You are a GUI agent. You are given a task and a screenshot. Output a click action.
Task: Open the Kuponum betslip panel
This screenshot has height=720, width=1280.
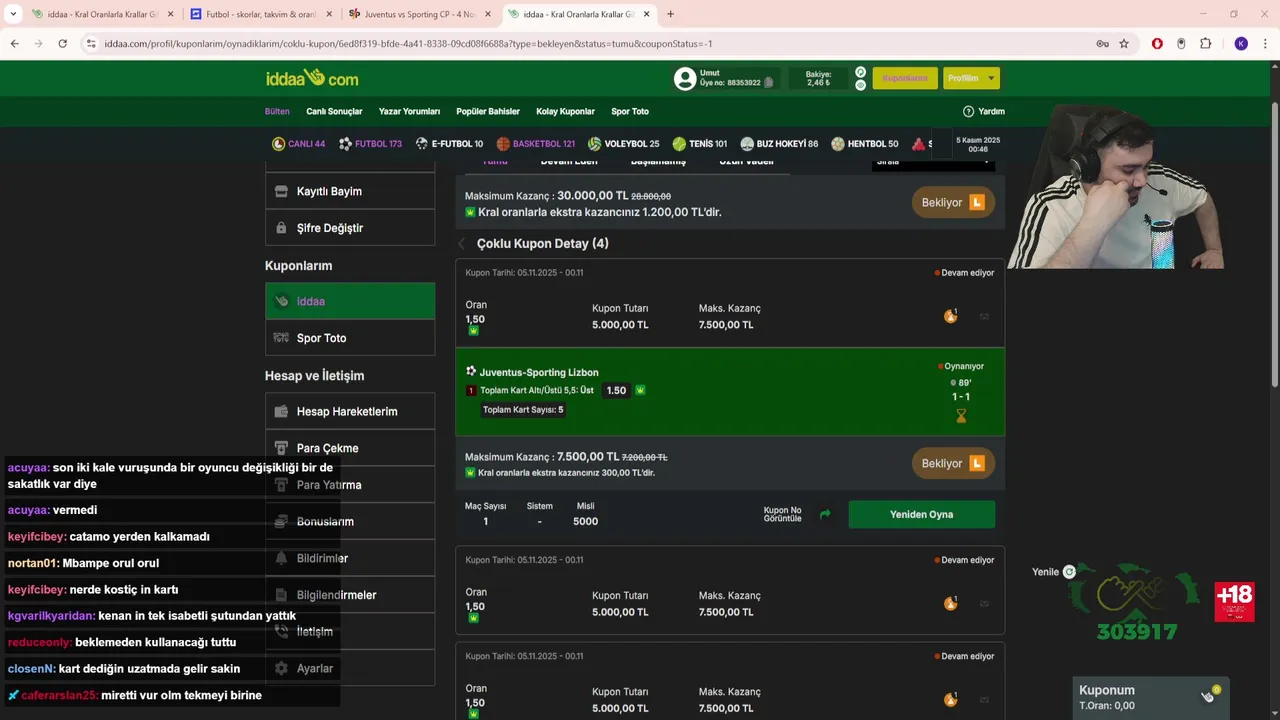(1150, 697)
